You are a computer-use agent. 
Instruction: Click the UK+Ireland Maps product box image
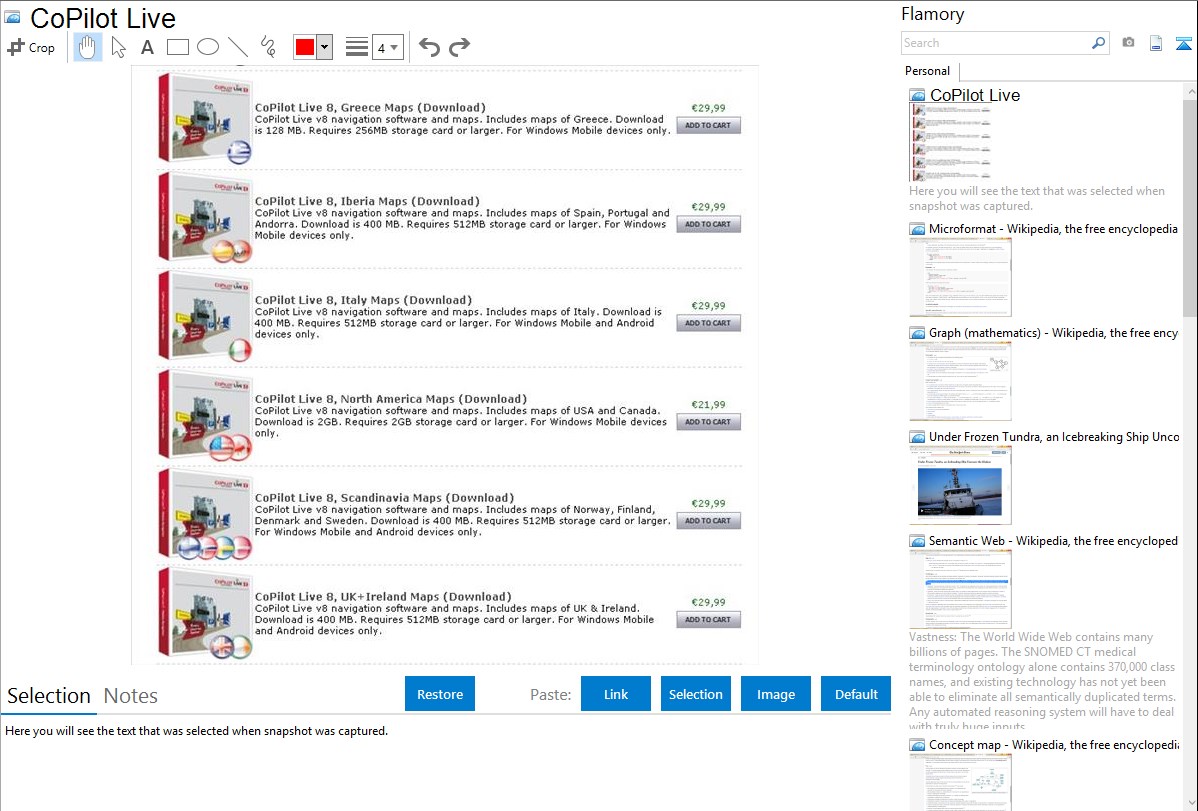pyautogui.click(x=205, y=613)
